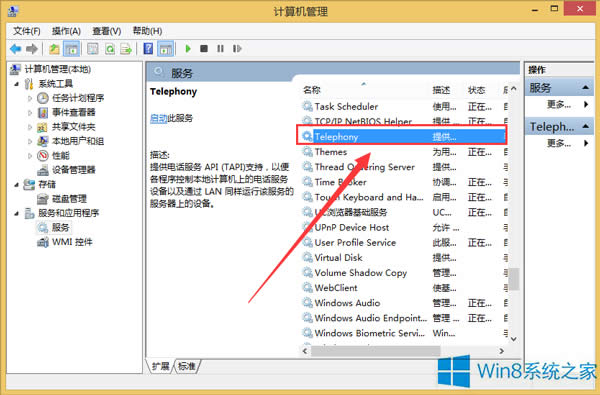
Task: Select Volume Shadow Copy service
Action: point(405,273)
